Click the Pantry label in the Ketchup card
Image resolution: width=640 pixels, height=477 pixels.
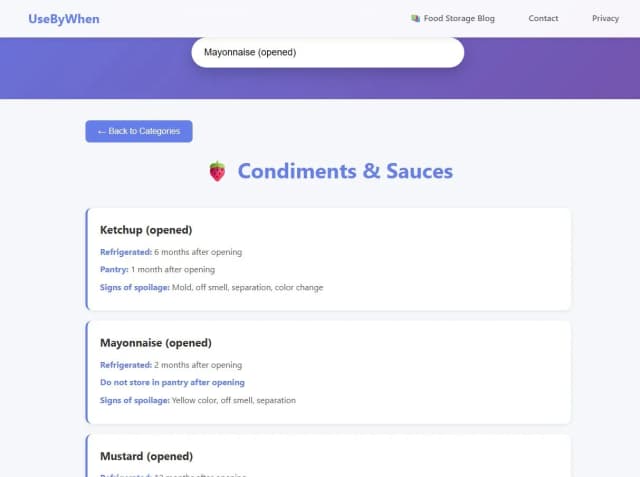114,270
